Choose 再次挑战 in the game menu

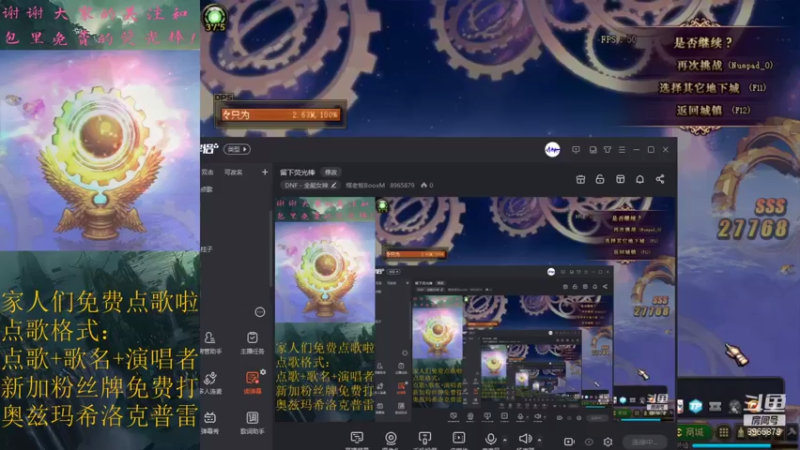point(724,65)
